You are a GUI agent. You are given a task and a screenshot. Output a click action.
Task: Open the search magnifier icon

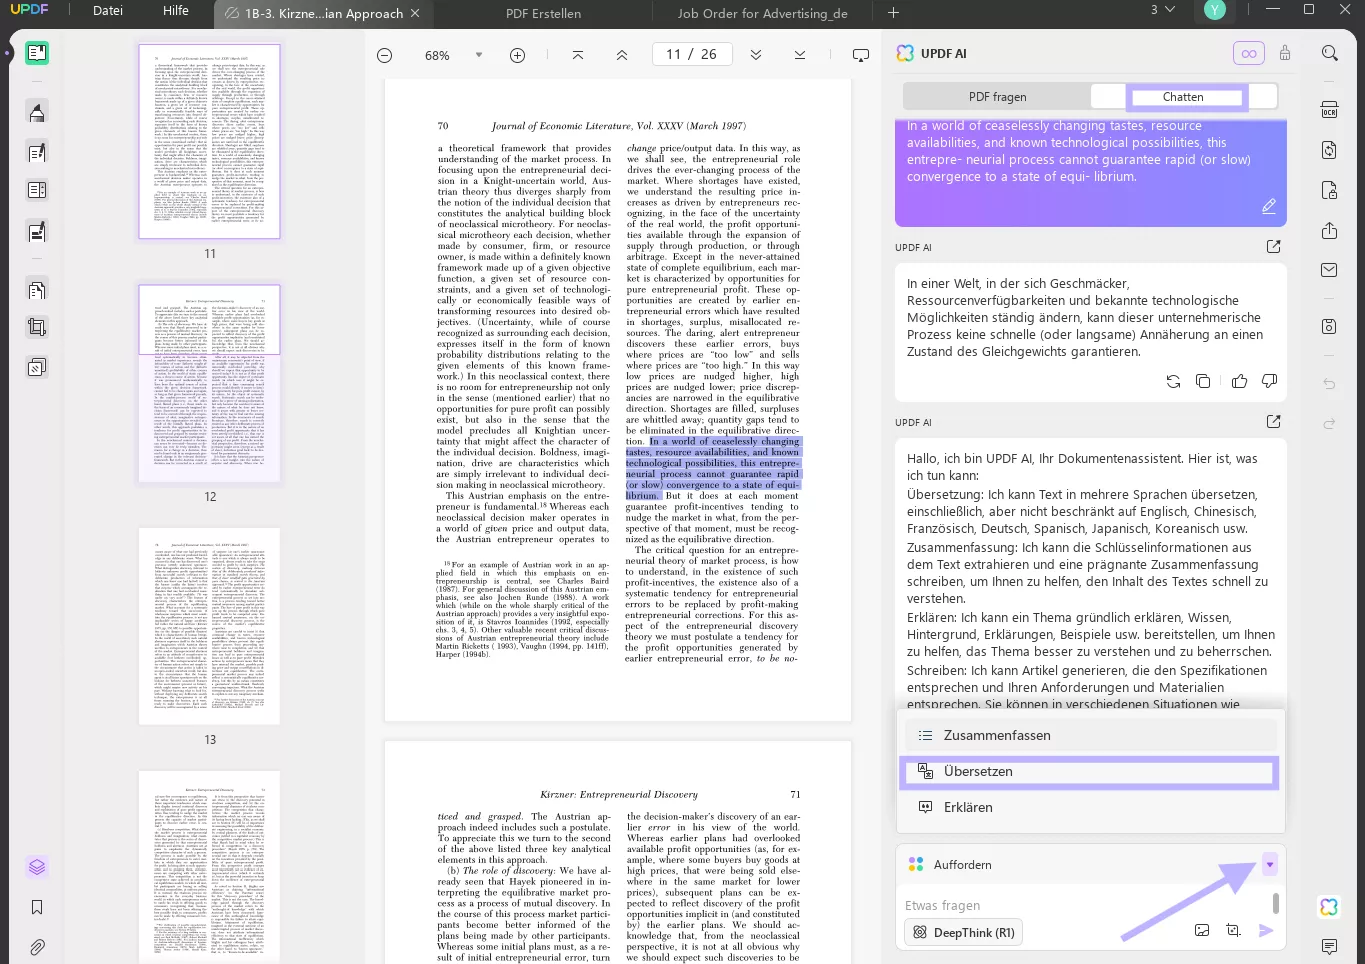click(1329, 53)
